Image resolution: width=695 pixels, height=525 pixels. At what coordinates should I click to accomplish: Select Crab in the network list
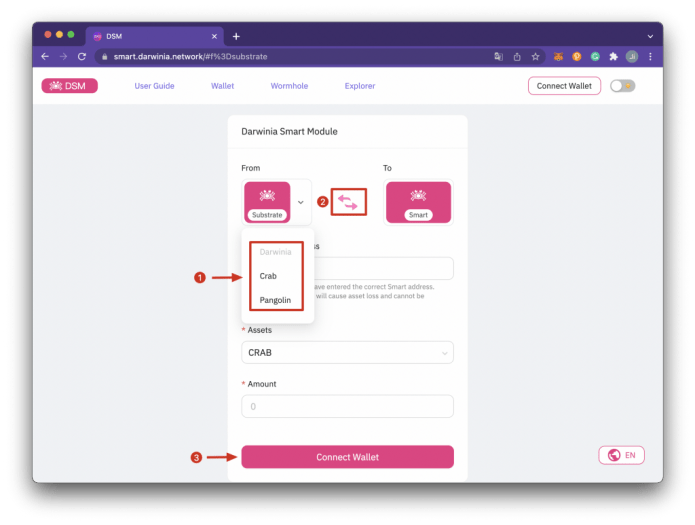[268, 276]
